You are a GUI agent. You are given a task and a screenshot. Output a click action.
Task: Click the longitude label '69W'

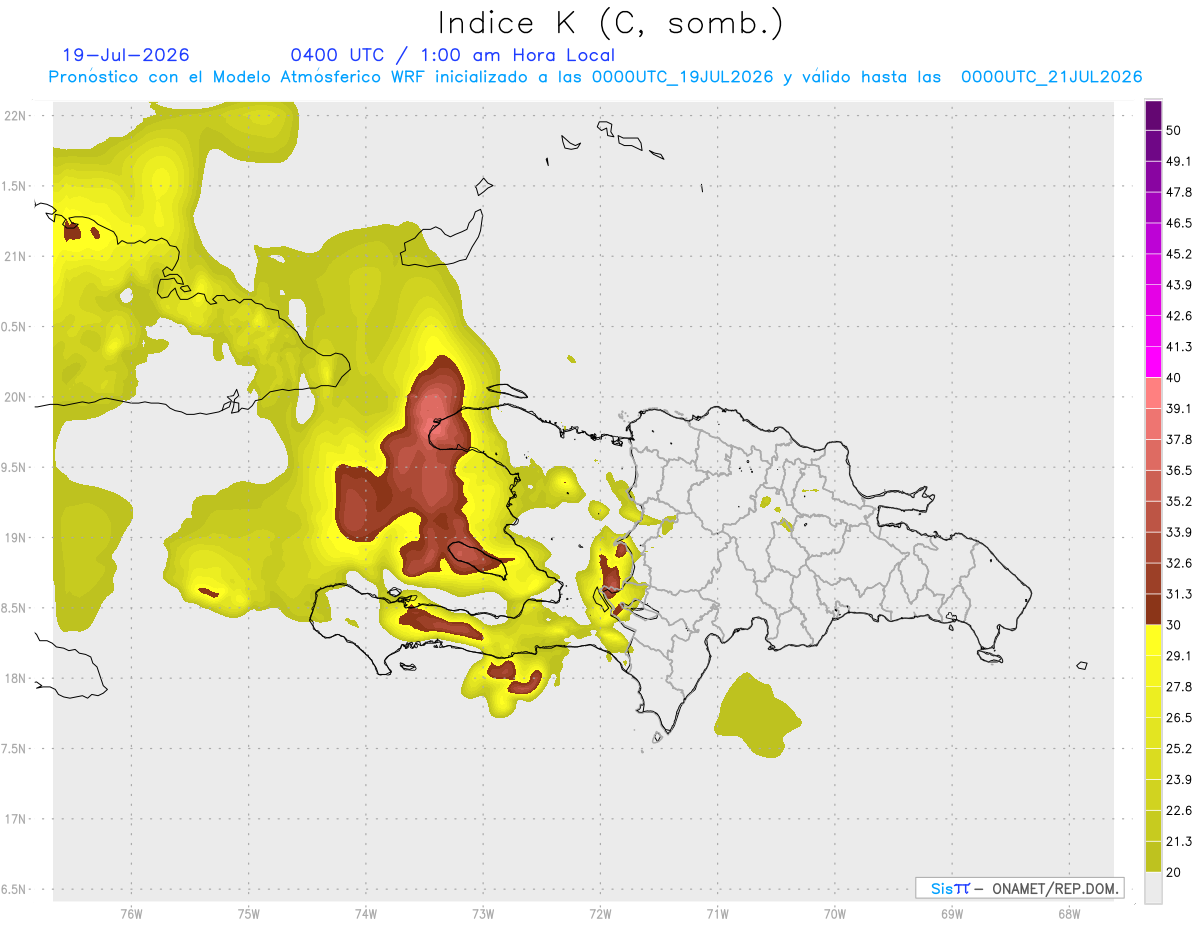tap(952, 914)
